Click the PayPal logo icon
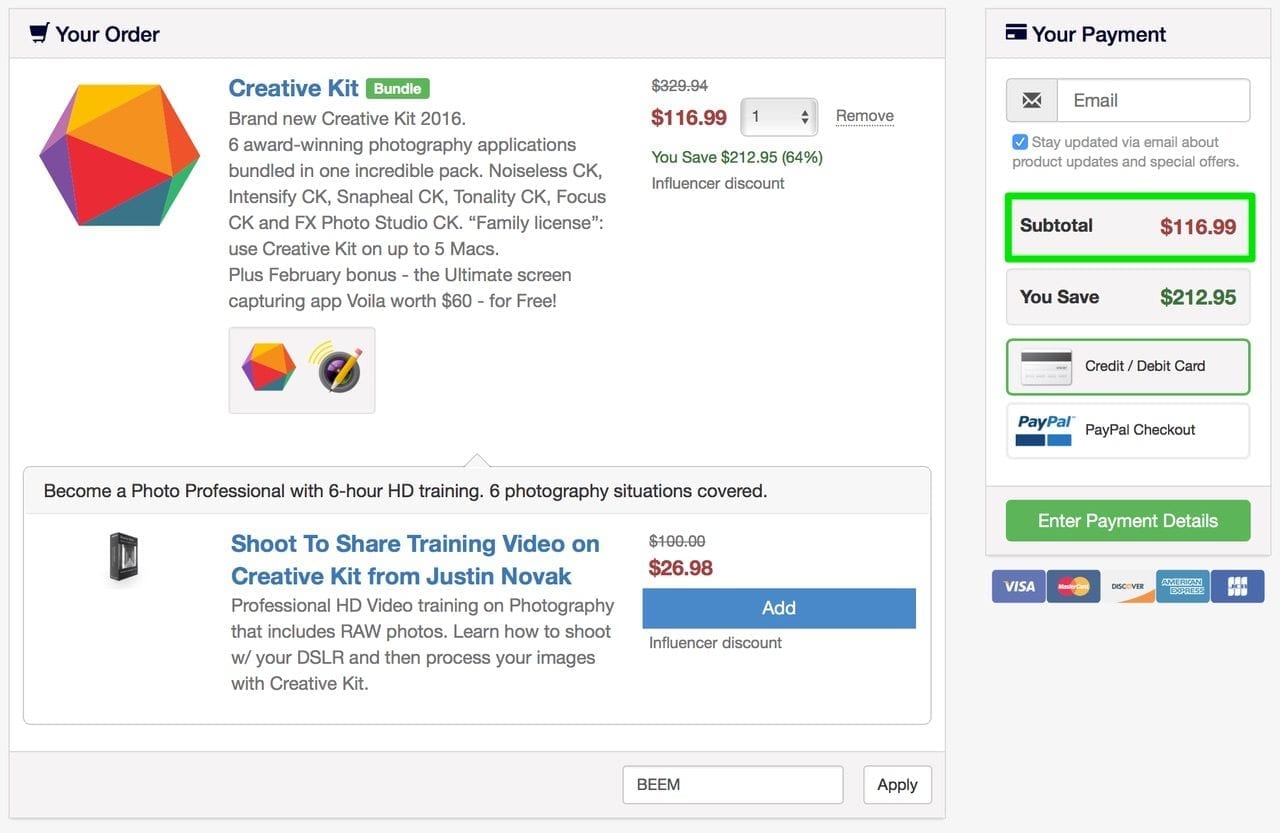1280x833 pixels. [1045, 430]
